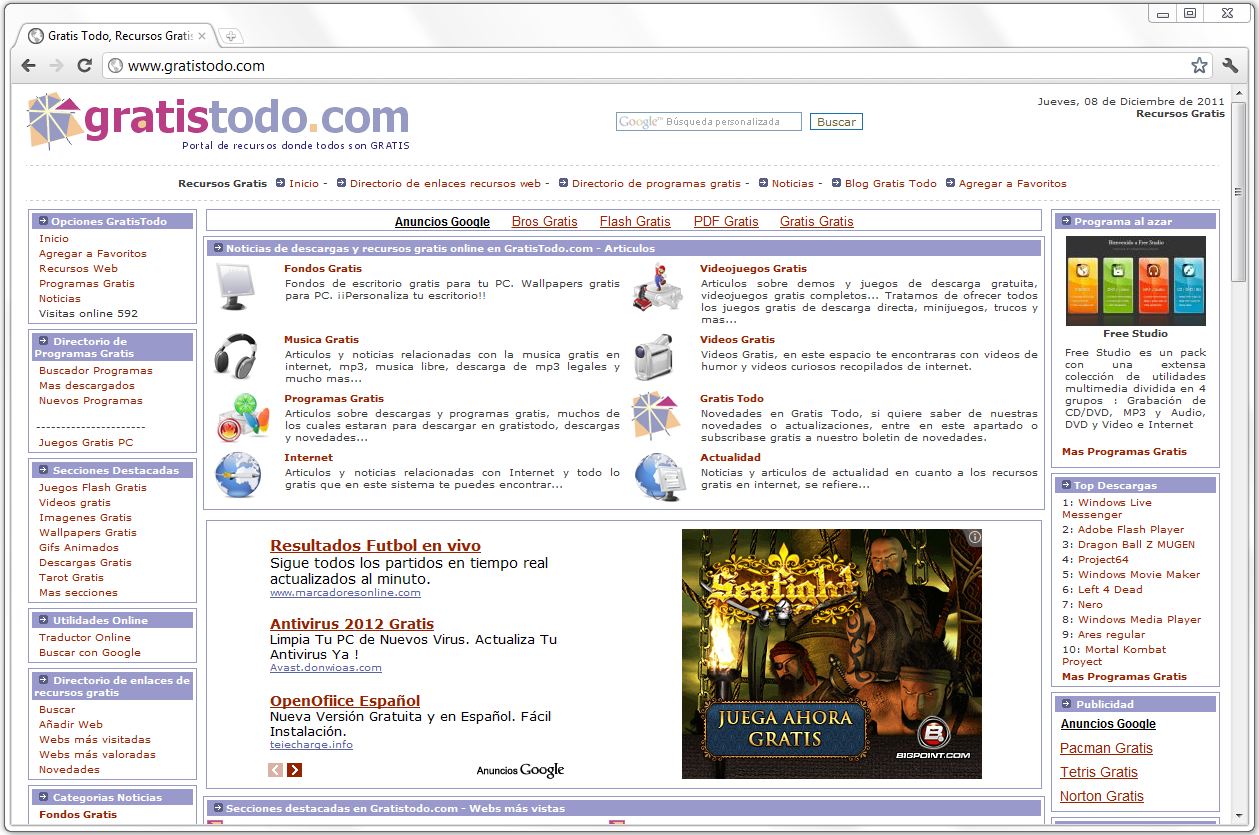This screenshot has width=1259, height=835.
Task: Click the vertical scrollbar up arrow
Action: click(x=1239, y=93)
